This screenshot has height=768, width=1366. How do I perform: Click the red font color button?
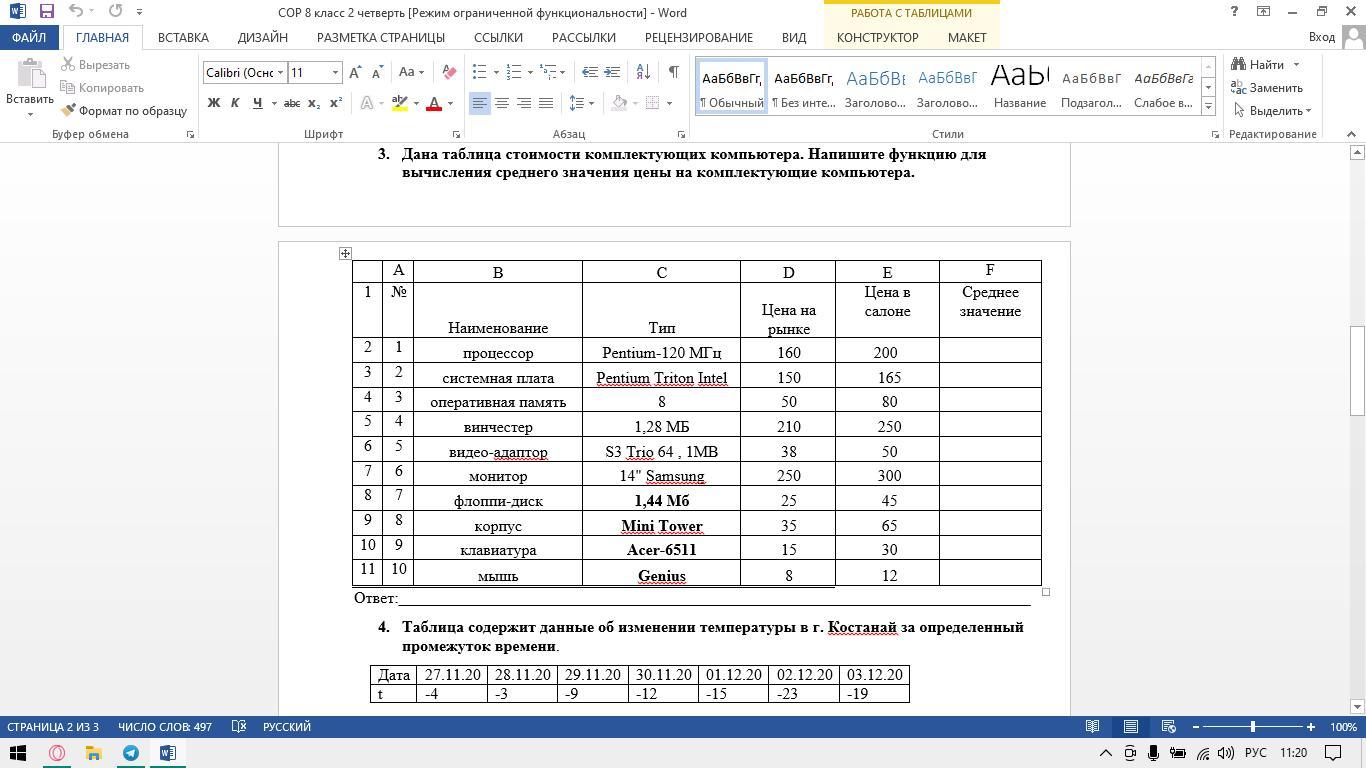click(x=434, y=103)
